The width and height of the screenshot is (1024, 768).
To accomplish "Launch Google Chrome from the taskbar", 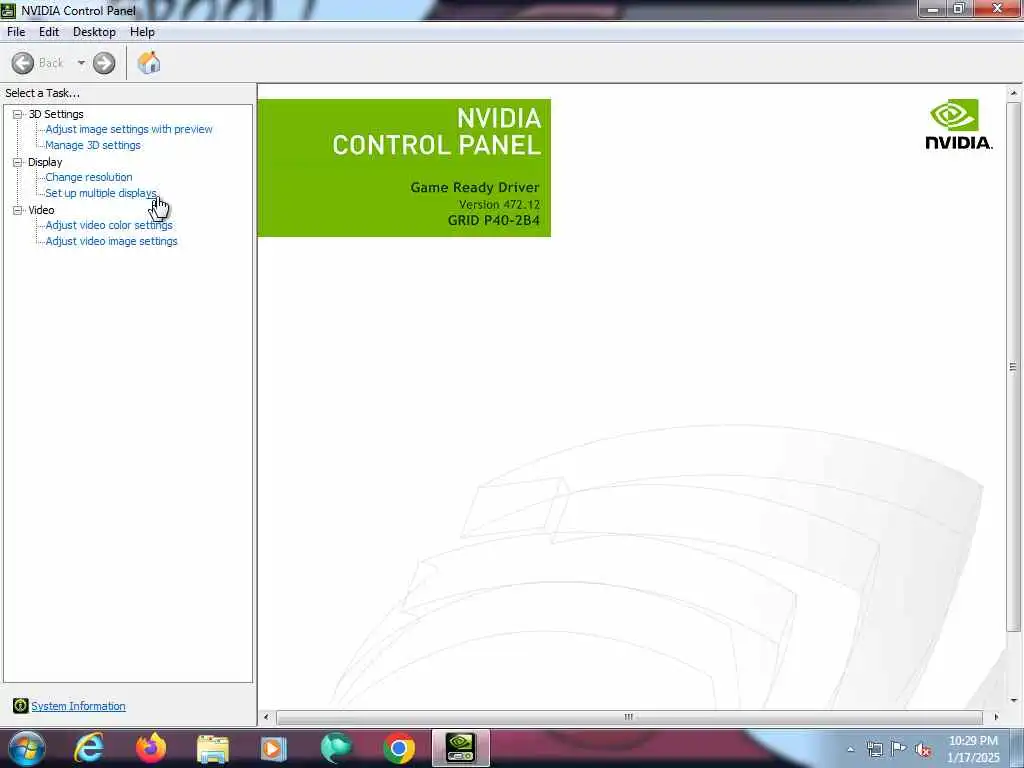I will 399,748.
